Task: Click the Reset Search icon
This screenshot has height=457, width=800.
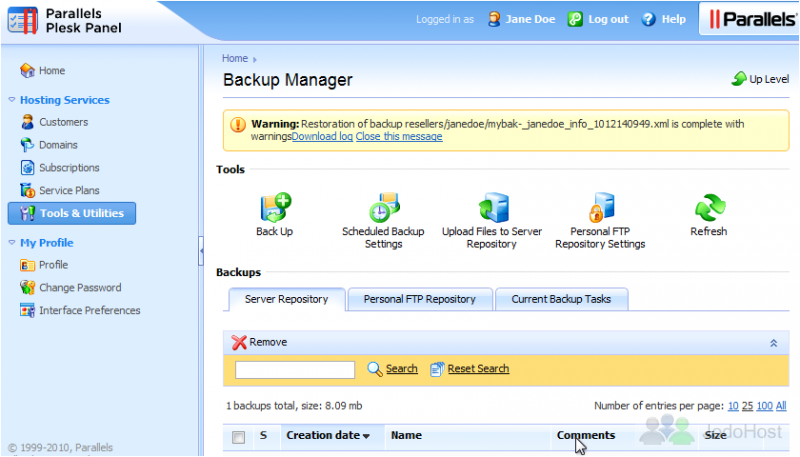Action: pos(437,369)
